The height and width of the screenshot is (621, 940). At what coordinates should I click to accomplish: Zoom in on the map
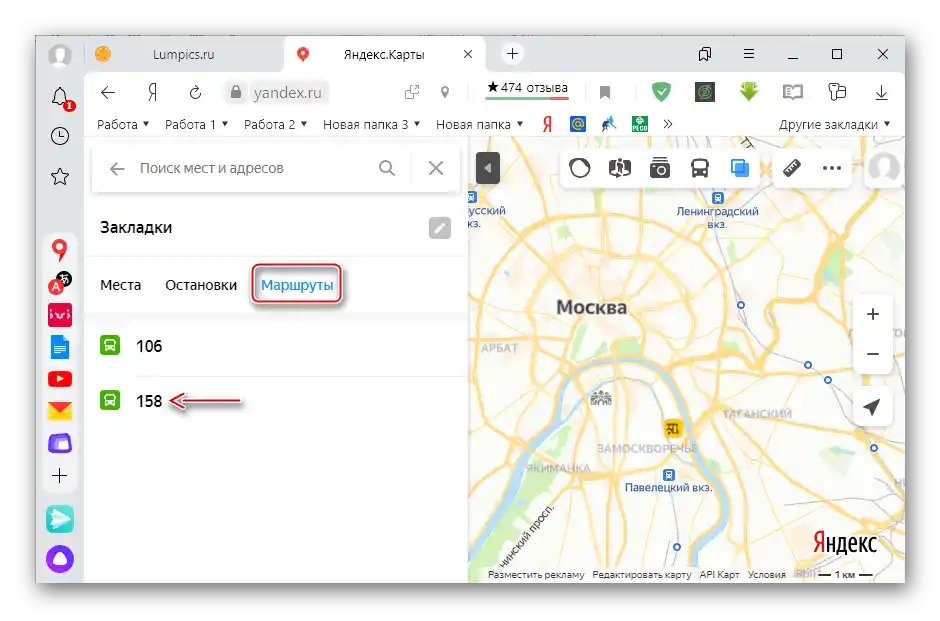click(x=873, y=314)
